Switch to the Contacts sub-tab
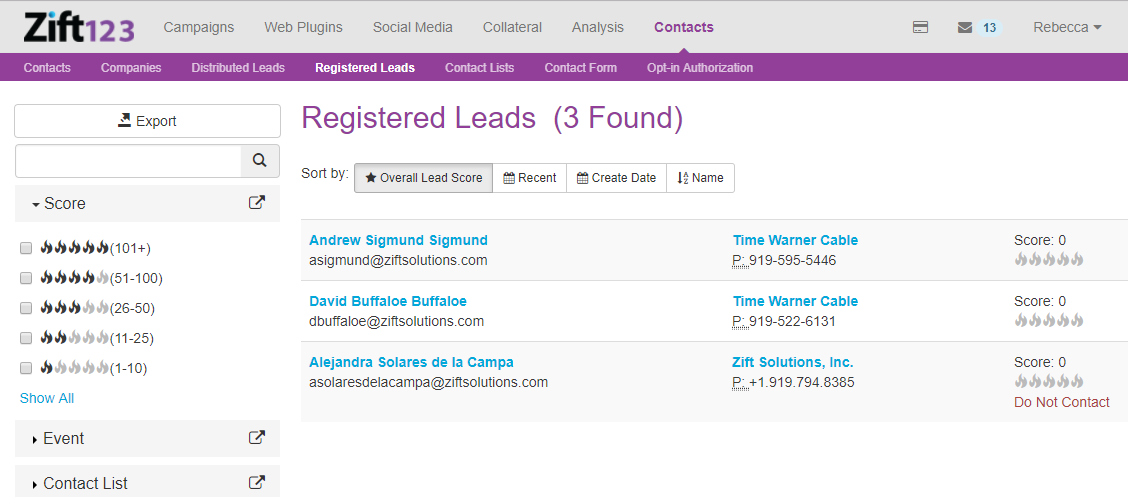This screenshot has width=1128, height=497. click(x=47, y=68)
